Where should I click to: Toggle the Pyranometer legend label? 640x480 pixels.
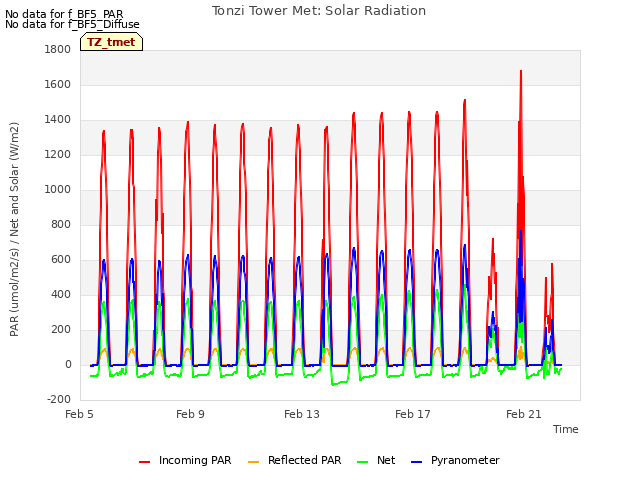465,460
